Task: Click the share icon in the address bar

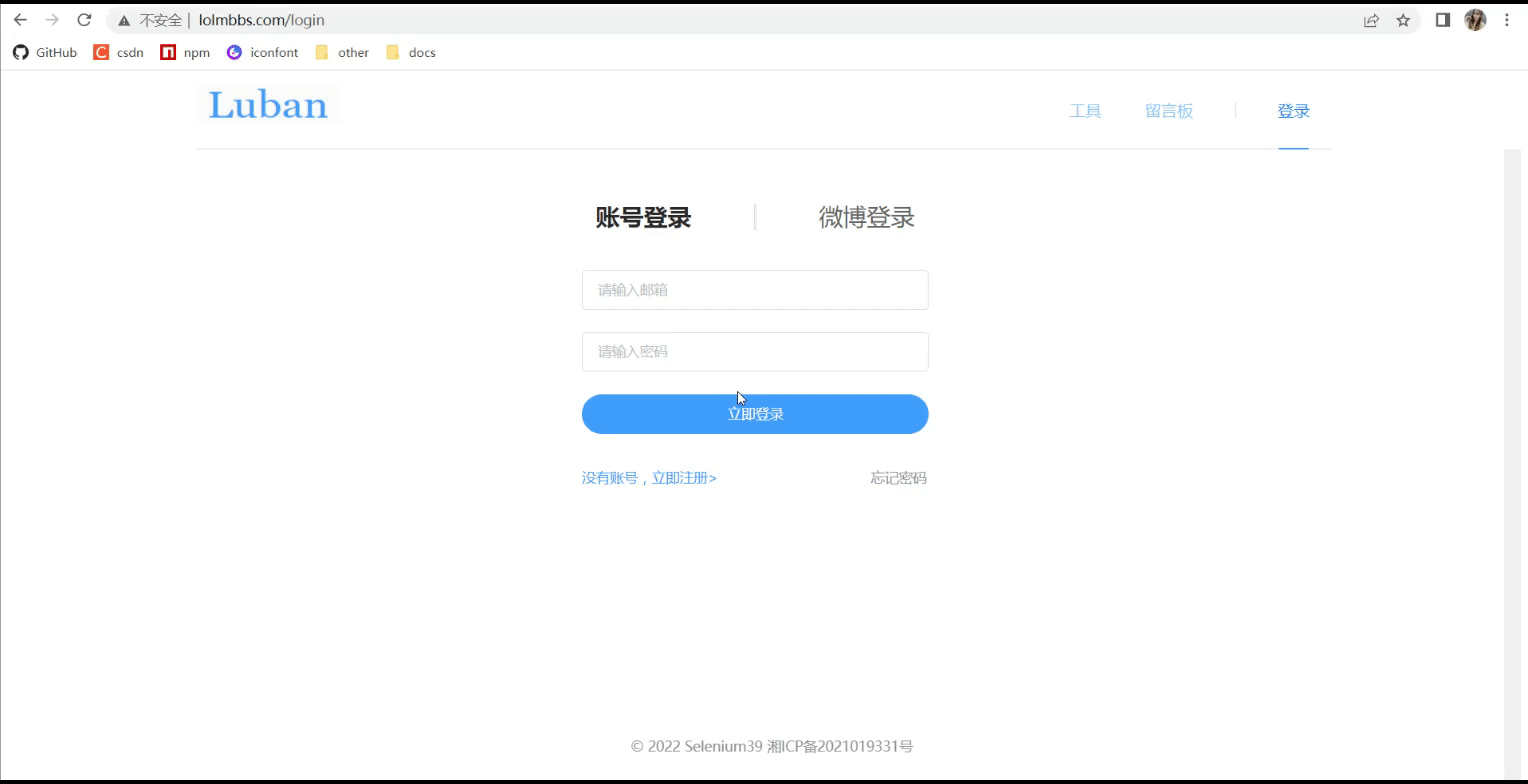Action: [1371, 19]
